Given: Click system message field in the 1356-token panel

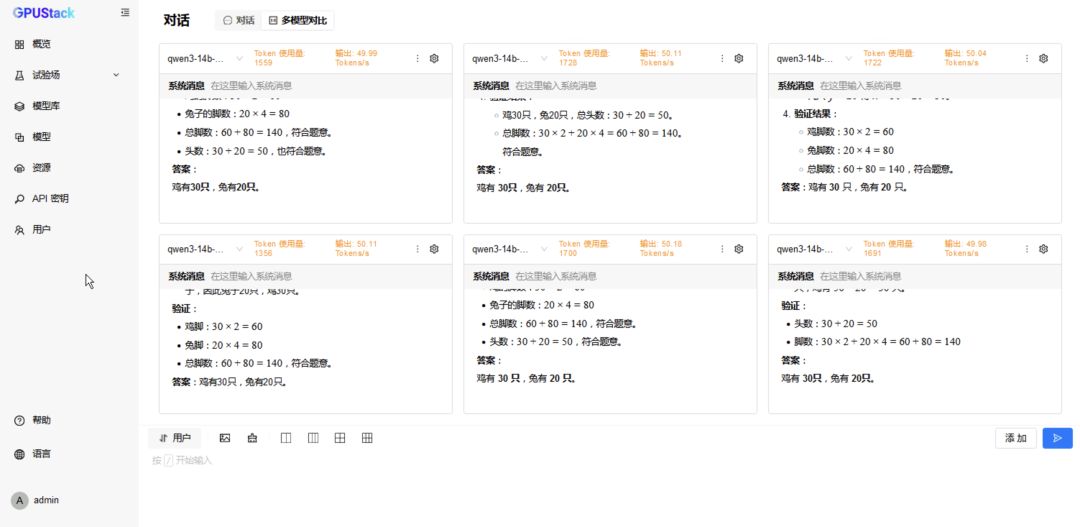Looking at the screenshot, I should [306, 276].
